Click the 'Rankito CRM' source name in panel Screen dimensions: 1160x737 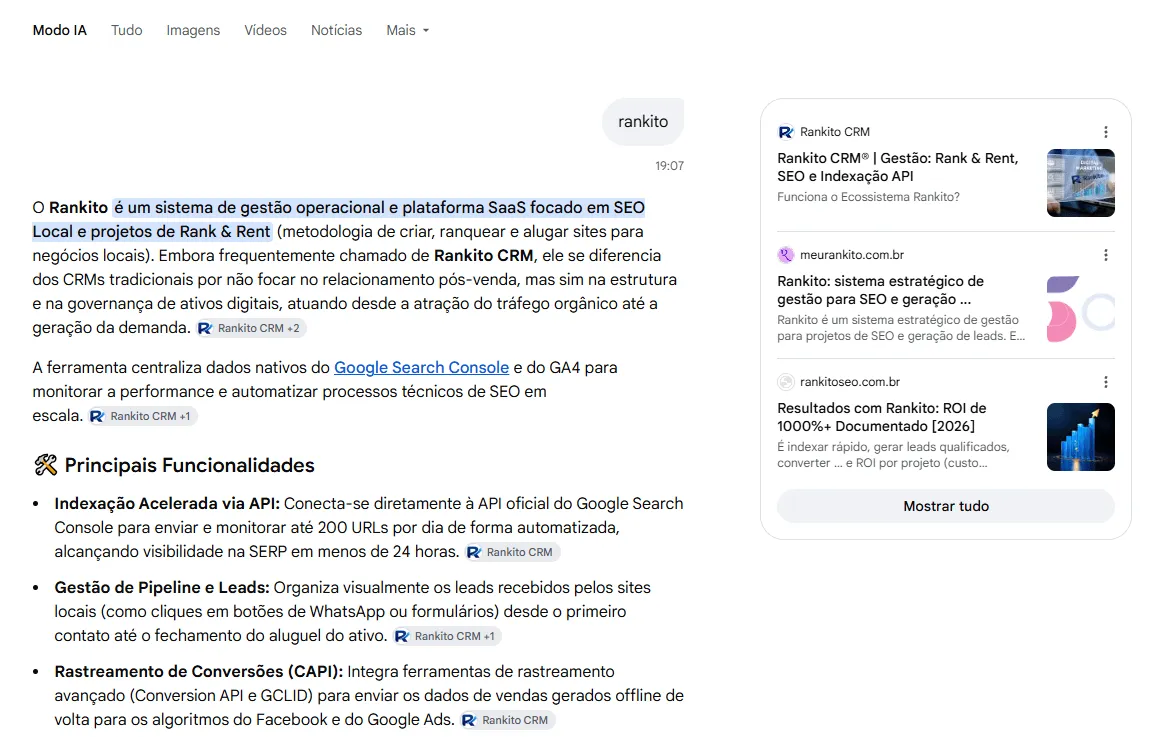click(834, 132)
